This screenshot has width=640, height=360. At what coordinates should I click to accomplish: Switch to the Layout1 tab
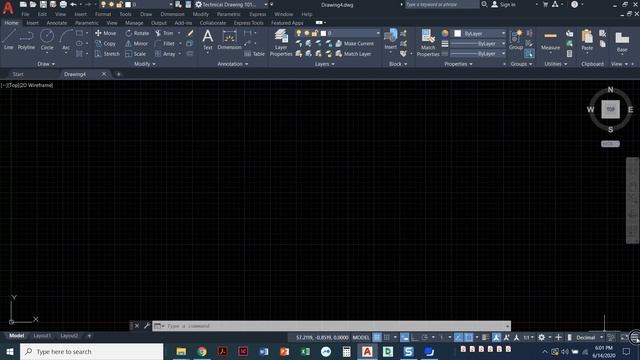click(x=42, y=336)
